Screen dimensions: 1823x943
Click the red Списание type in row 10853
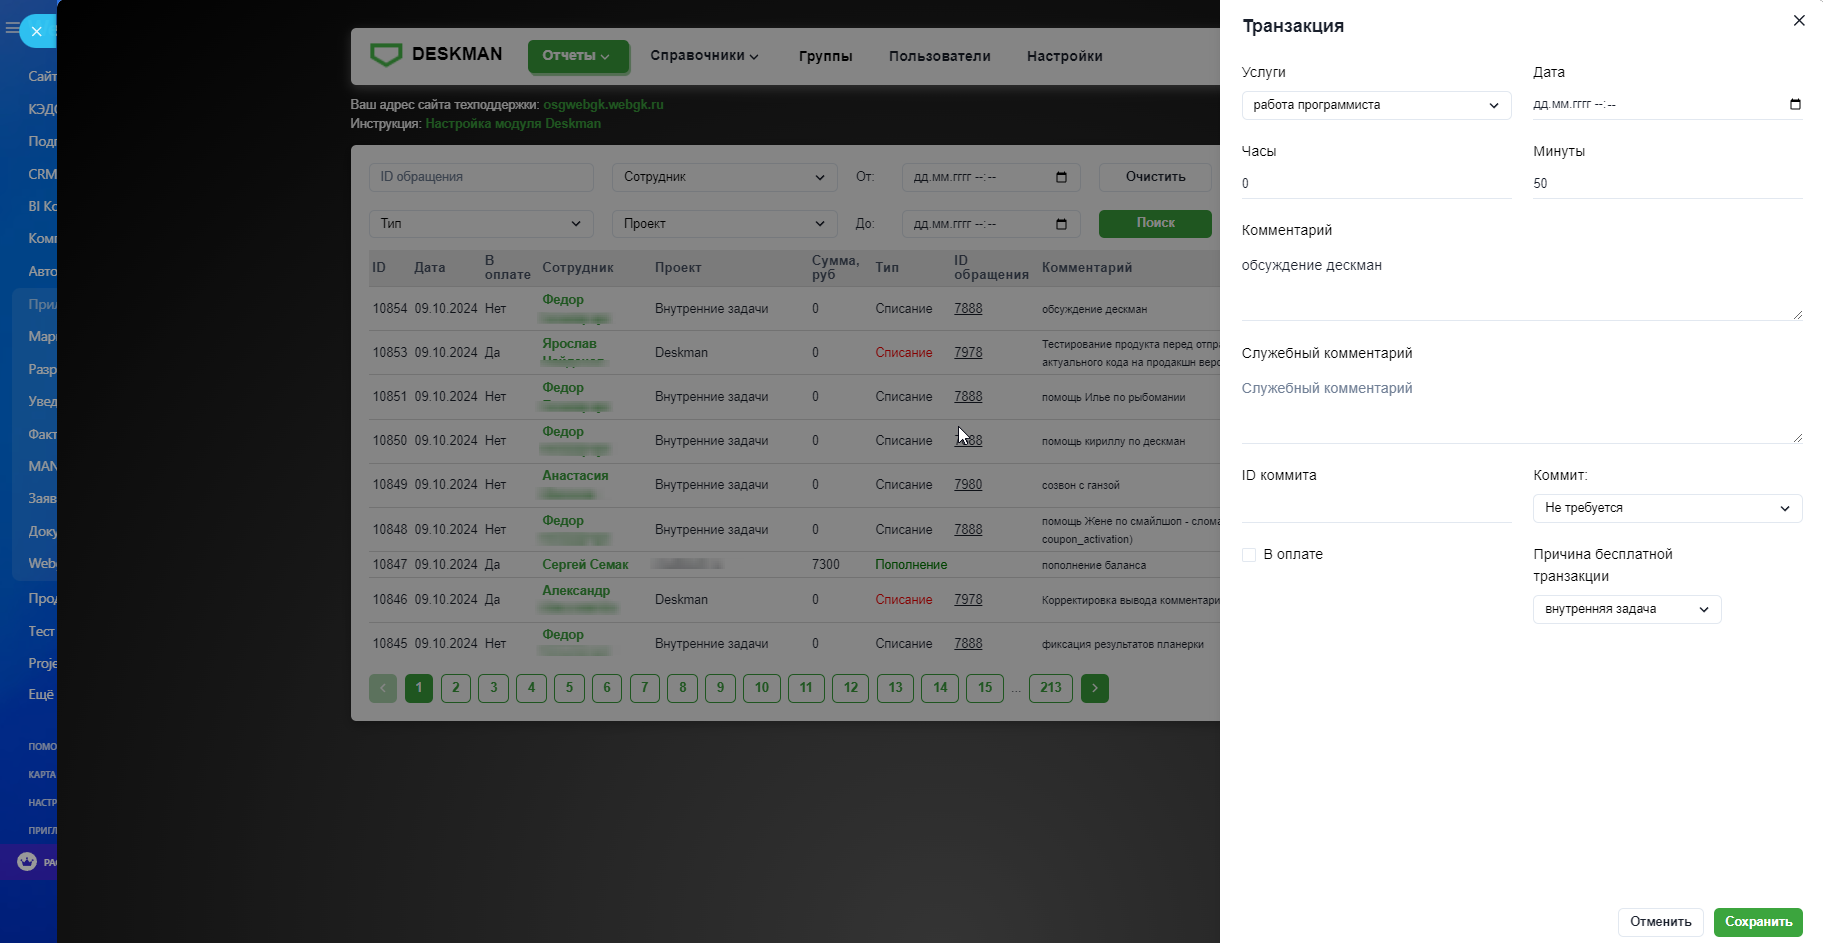[904, 353]
